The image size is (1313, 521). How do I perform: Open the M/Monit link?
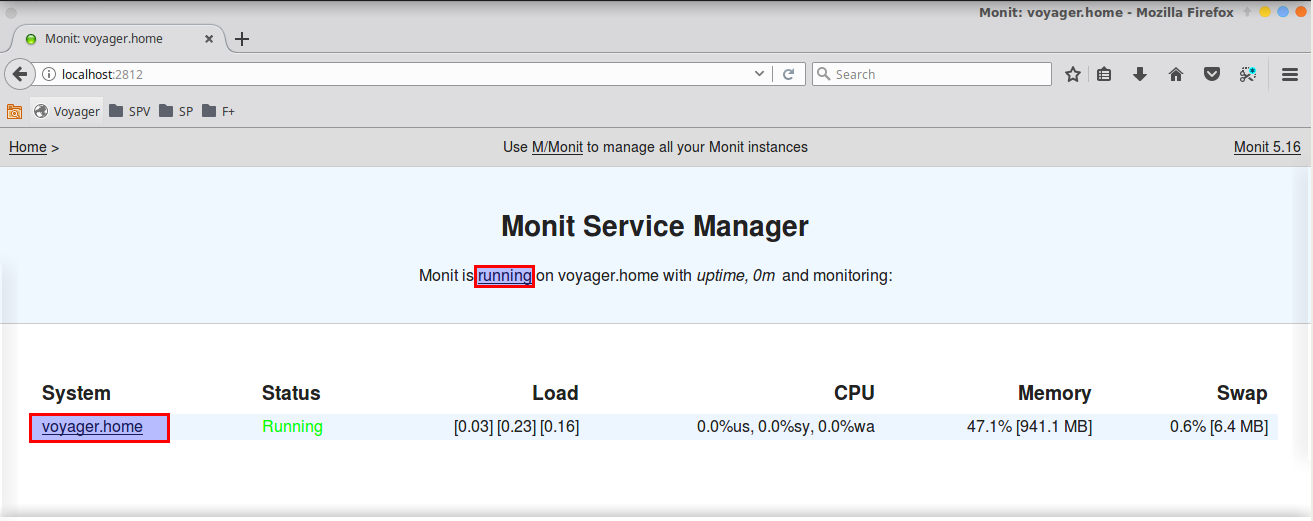[x=557, y=147]
